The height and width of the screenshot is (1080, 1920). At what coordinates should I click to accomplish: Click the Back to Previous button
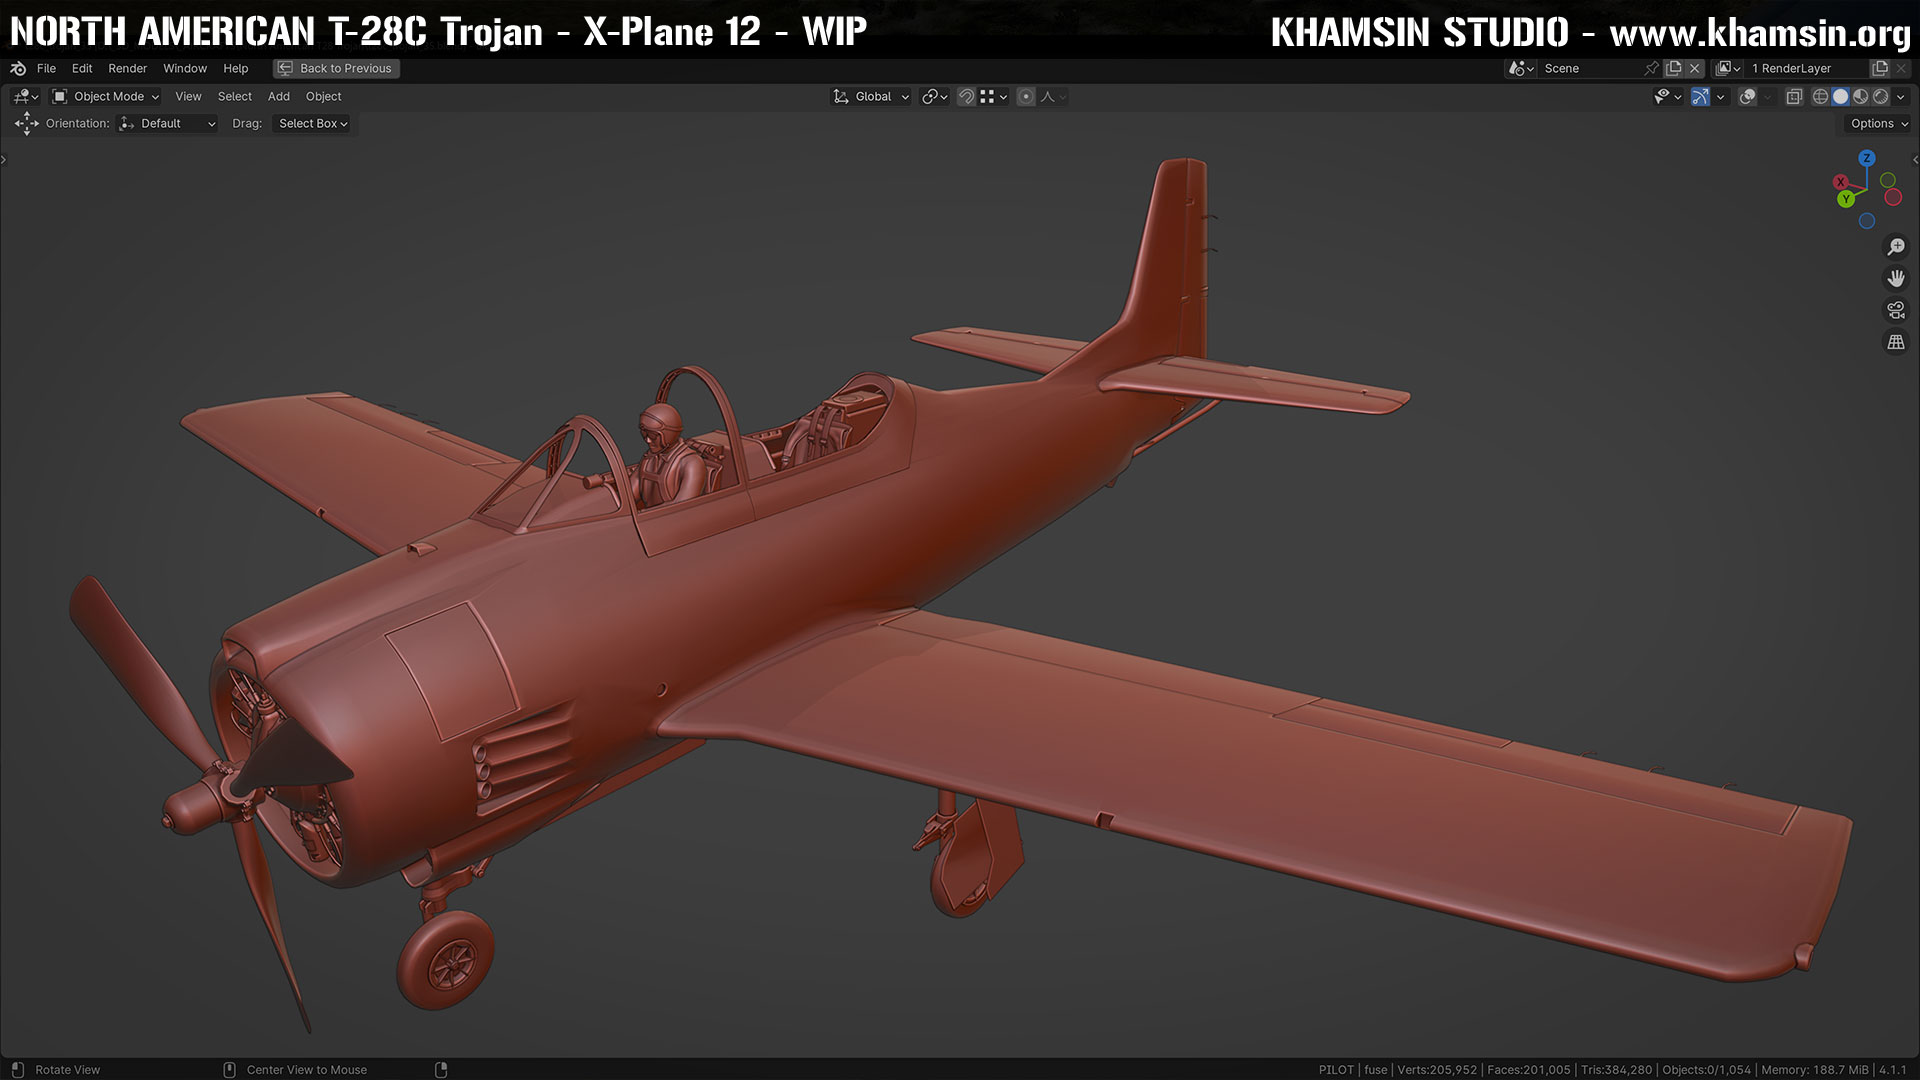pos(336,68)
